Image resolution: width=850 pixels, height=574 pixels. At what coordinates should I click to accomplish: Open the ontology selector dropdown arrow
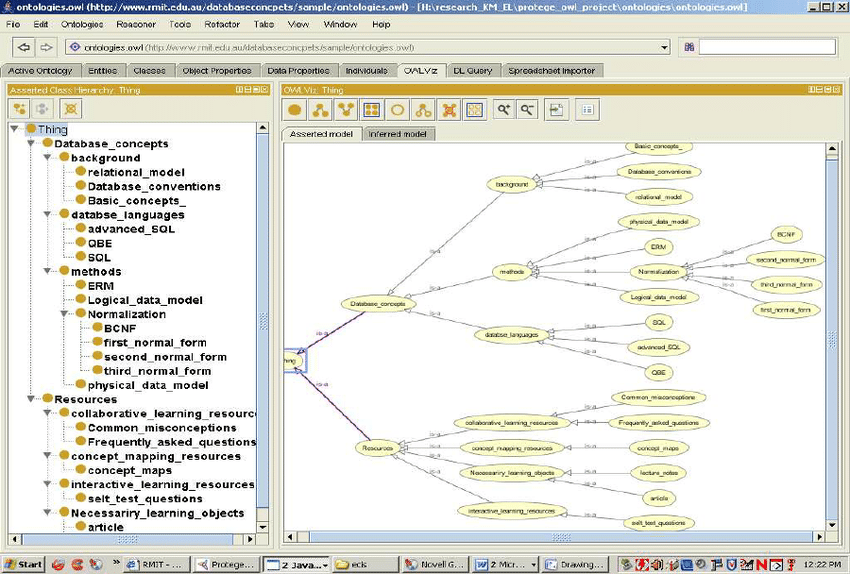(x=664, y=48)
